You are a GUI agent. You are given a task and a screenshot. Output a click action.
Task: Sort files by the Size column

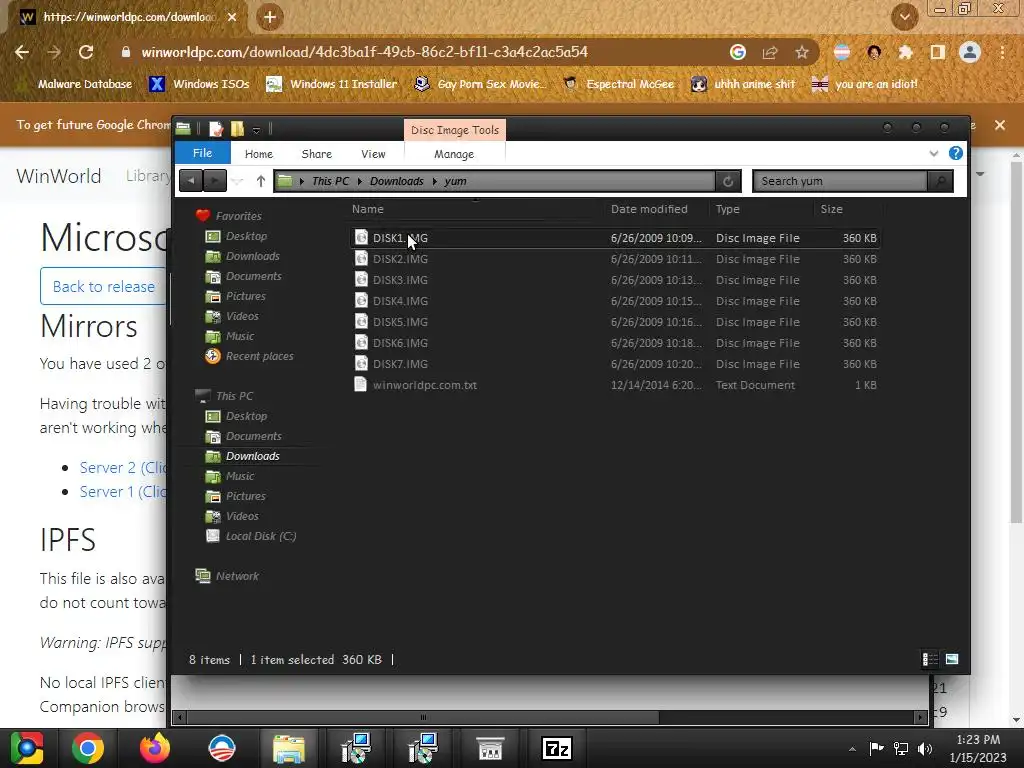tap(831, 209)
